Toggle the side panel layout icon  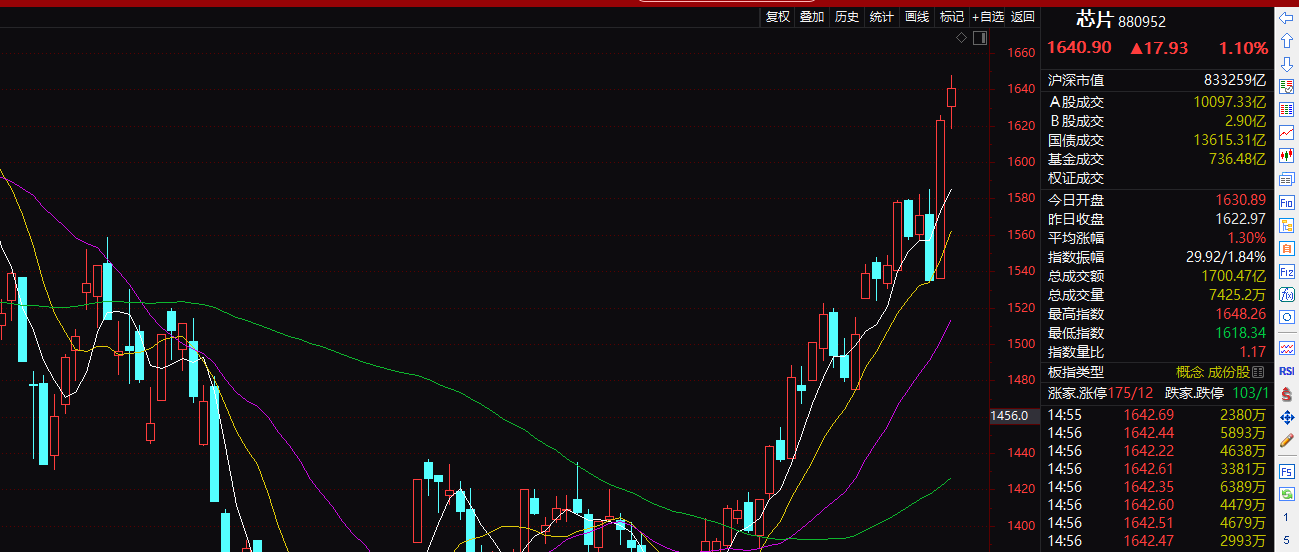(x=980, y=38)
